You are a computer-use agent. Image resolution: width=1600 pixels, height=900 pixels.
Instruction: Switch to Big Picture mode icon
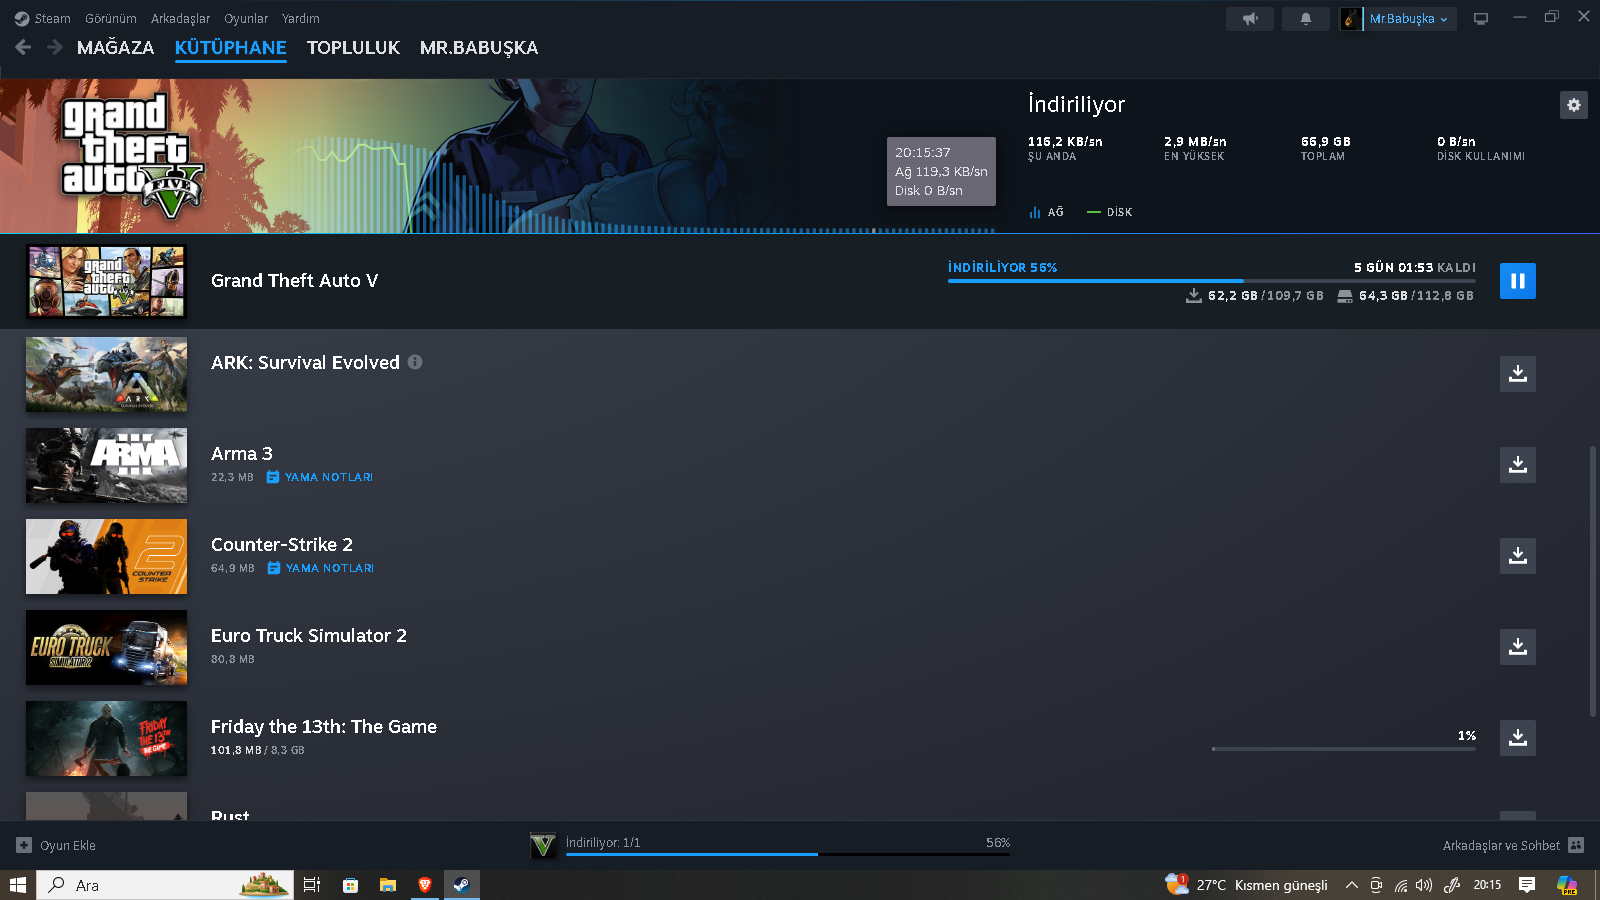[1481, 19]
